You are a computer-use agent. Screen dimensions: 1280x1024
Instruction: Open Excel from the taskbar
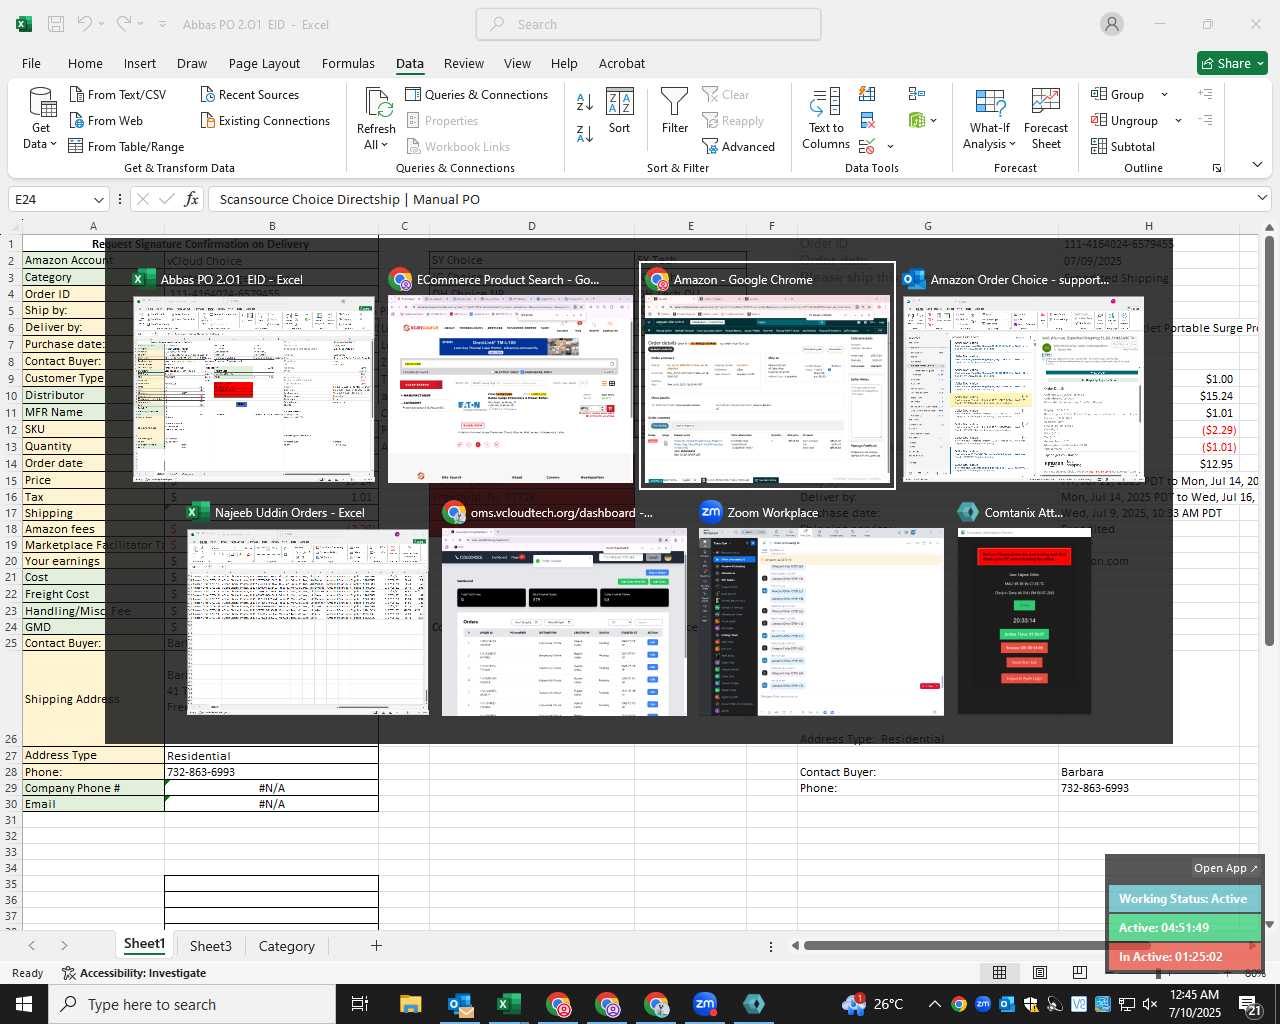pyautogui.click(x=508, y=1004)
